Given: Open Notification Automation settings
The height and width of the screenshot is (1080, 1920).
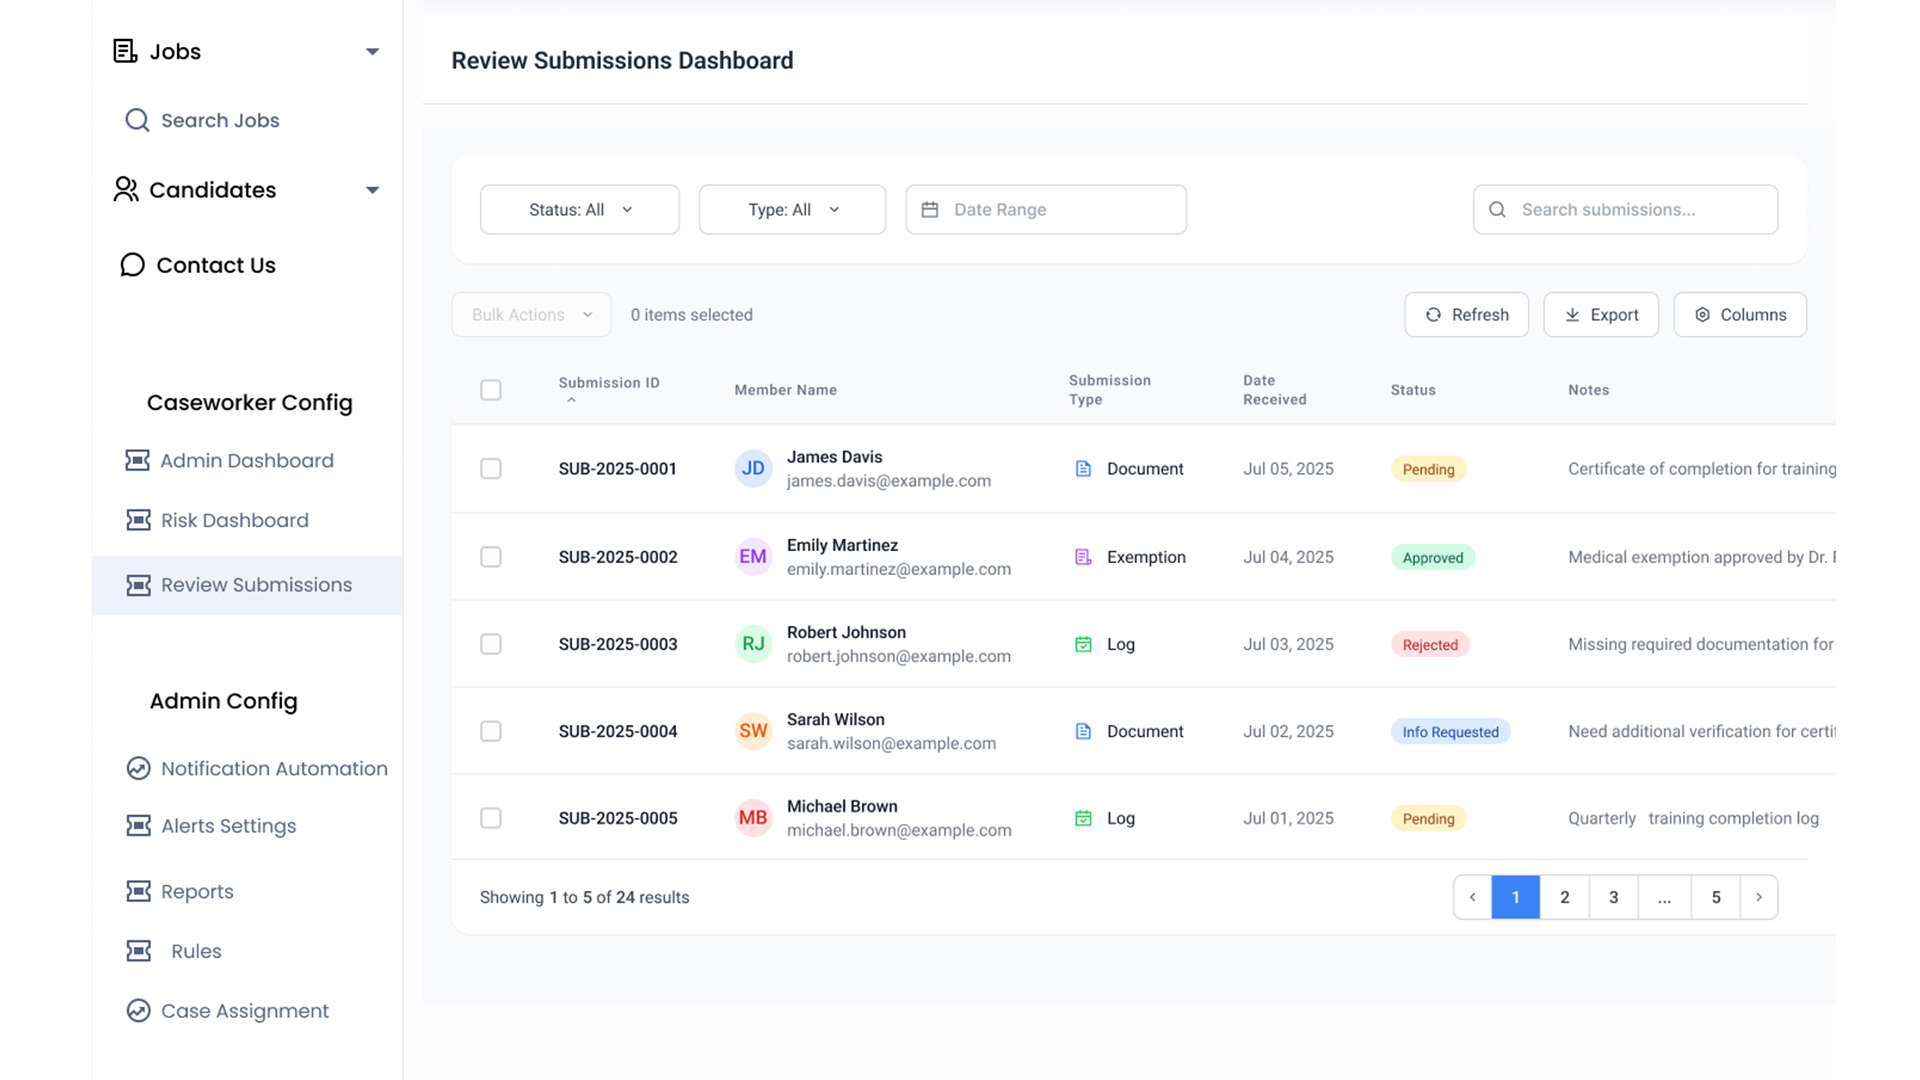Looking at the screenshot, I should pos(274,768).
